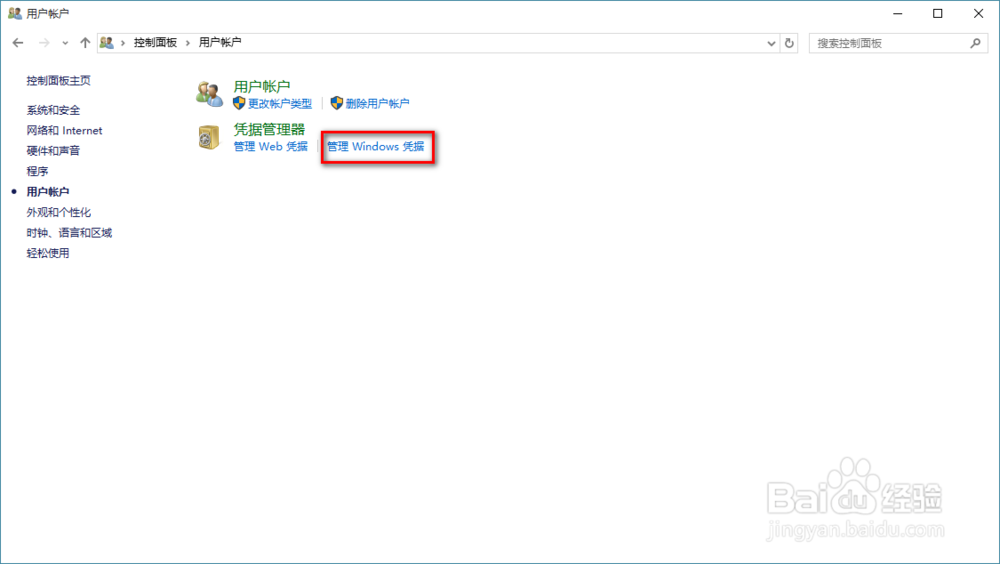Open 程序 category in sidebar
The width and height of the screenshot is (1000, 564).
click(x=37, y=171)
